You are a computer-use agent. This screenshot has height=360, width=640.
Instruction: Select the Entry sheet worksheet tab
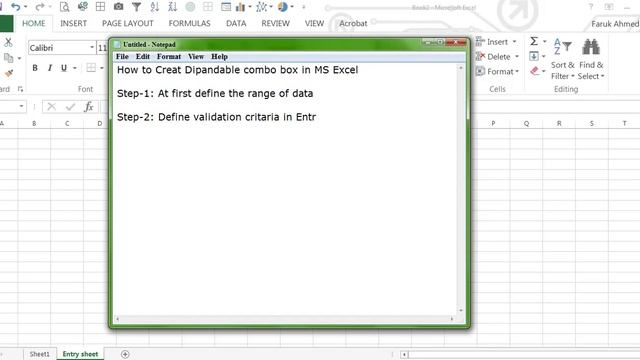pyautogui.click(x=80, y=354)
